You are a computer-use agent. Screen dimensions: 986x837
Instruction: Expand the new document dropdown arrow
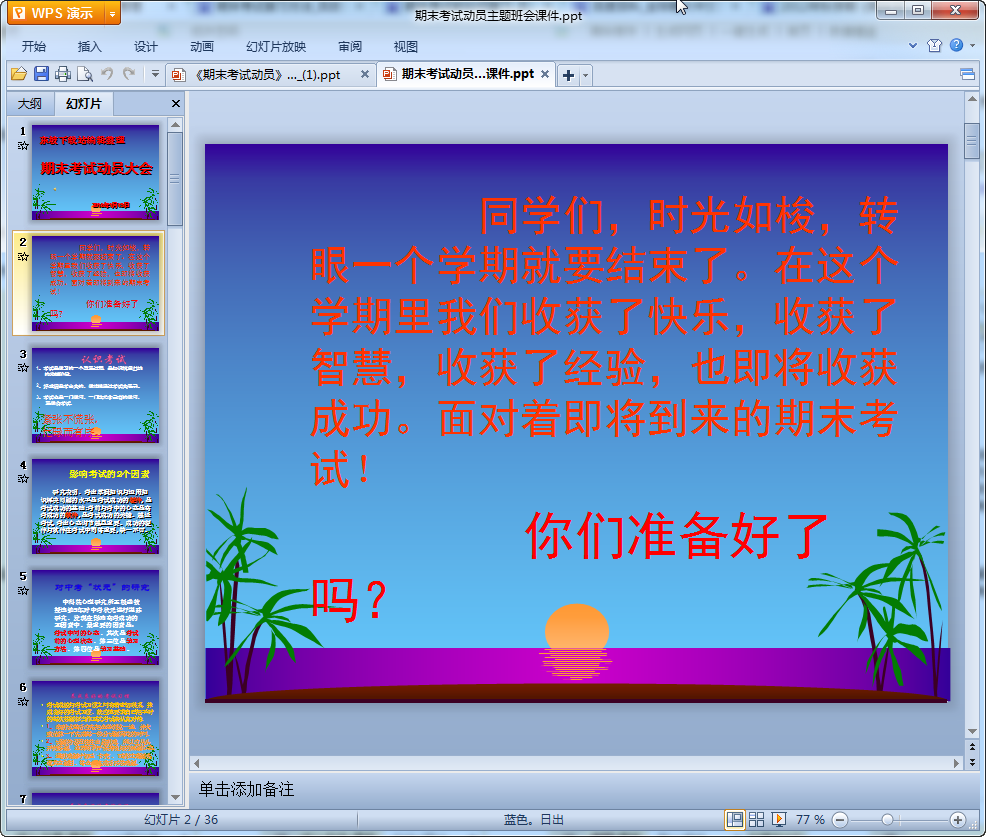(585, 75)
